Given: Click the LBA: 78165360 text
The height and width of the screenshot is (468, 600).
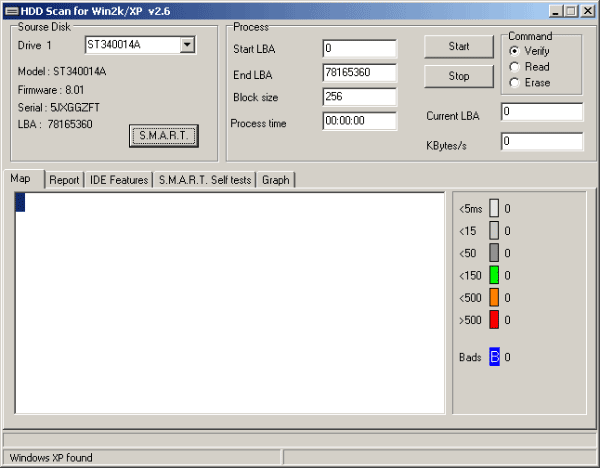Looking at the screenshot, I should [55, 124].
